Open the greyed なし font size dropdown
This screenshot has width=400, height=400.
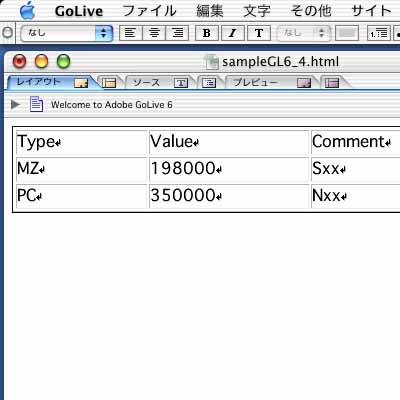pyautogui.click(x=304, y=33)
